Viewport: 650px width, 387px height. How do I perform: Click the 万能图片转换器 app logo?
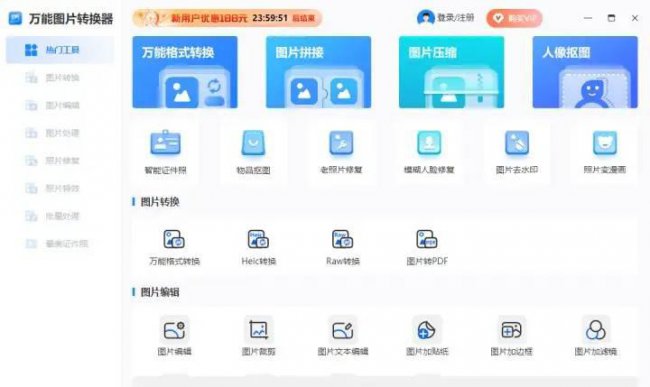point(15,18)
